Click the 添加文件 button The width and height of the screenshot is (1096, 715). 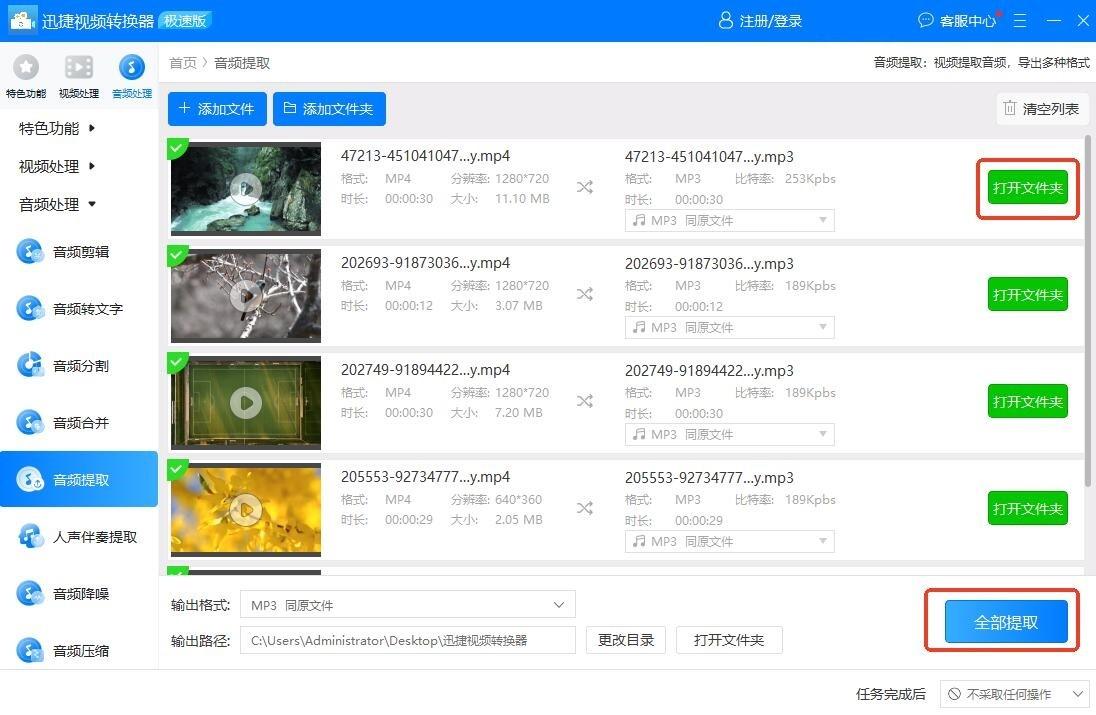pos(217,109)
